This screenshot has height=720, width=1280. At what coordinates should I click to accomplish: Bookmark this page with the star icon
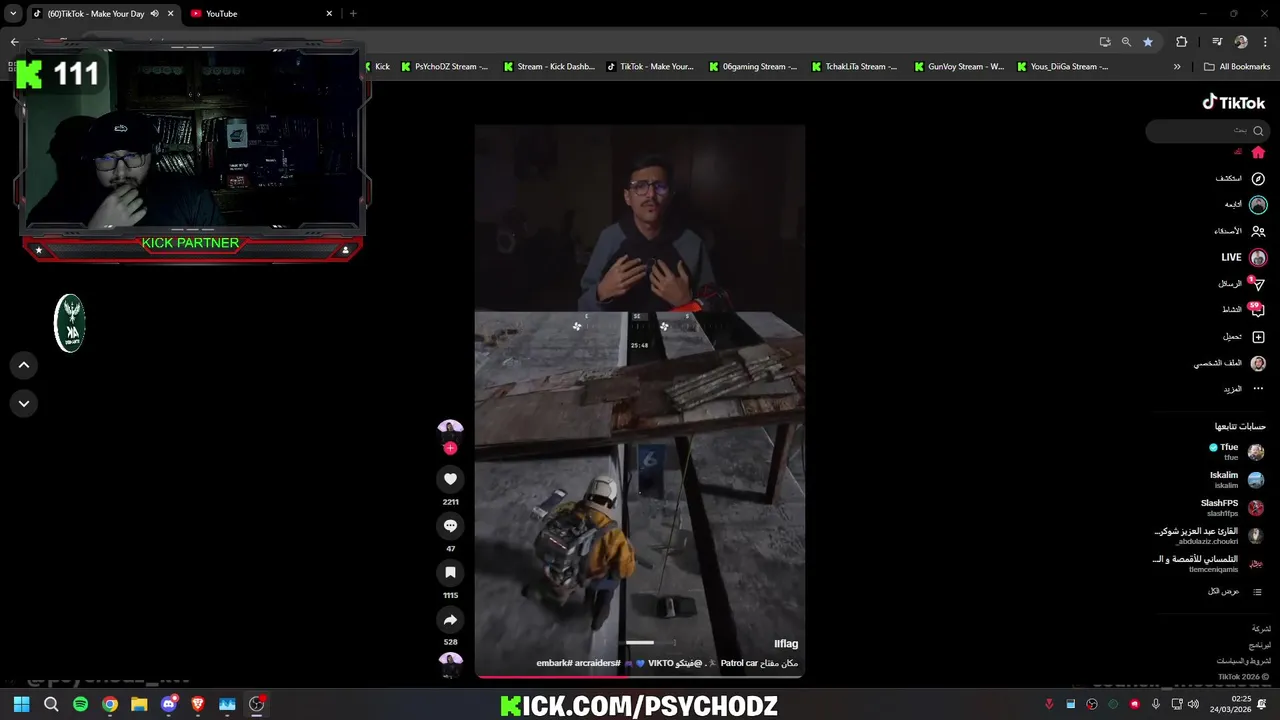[x=1148, y=41]
